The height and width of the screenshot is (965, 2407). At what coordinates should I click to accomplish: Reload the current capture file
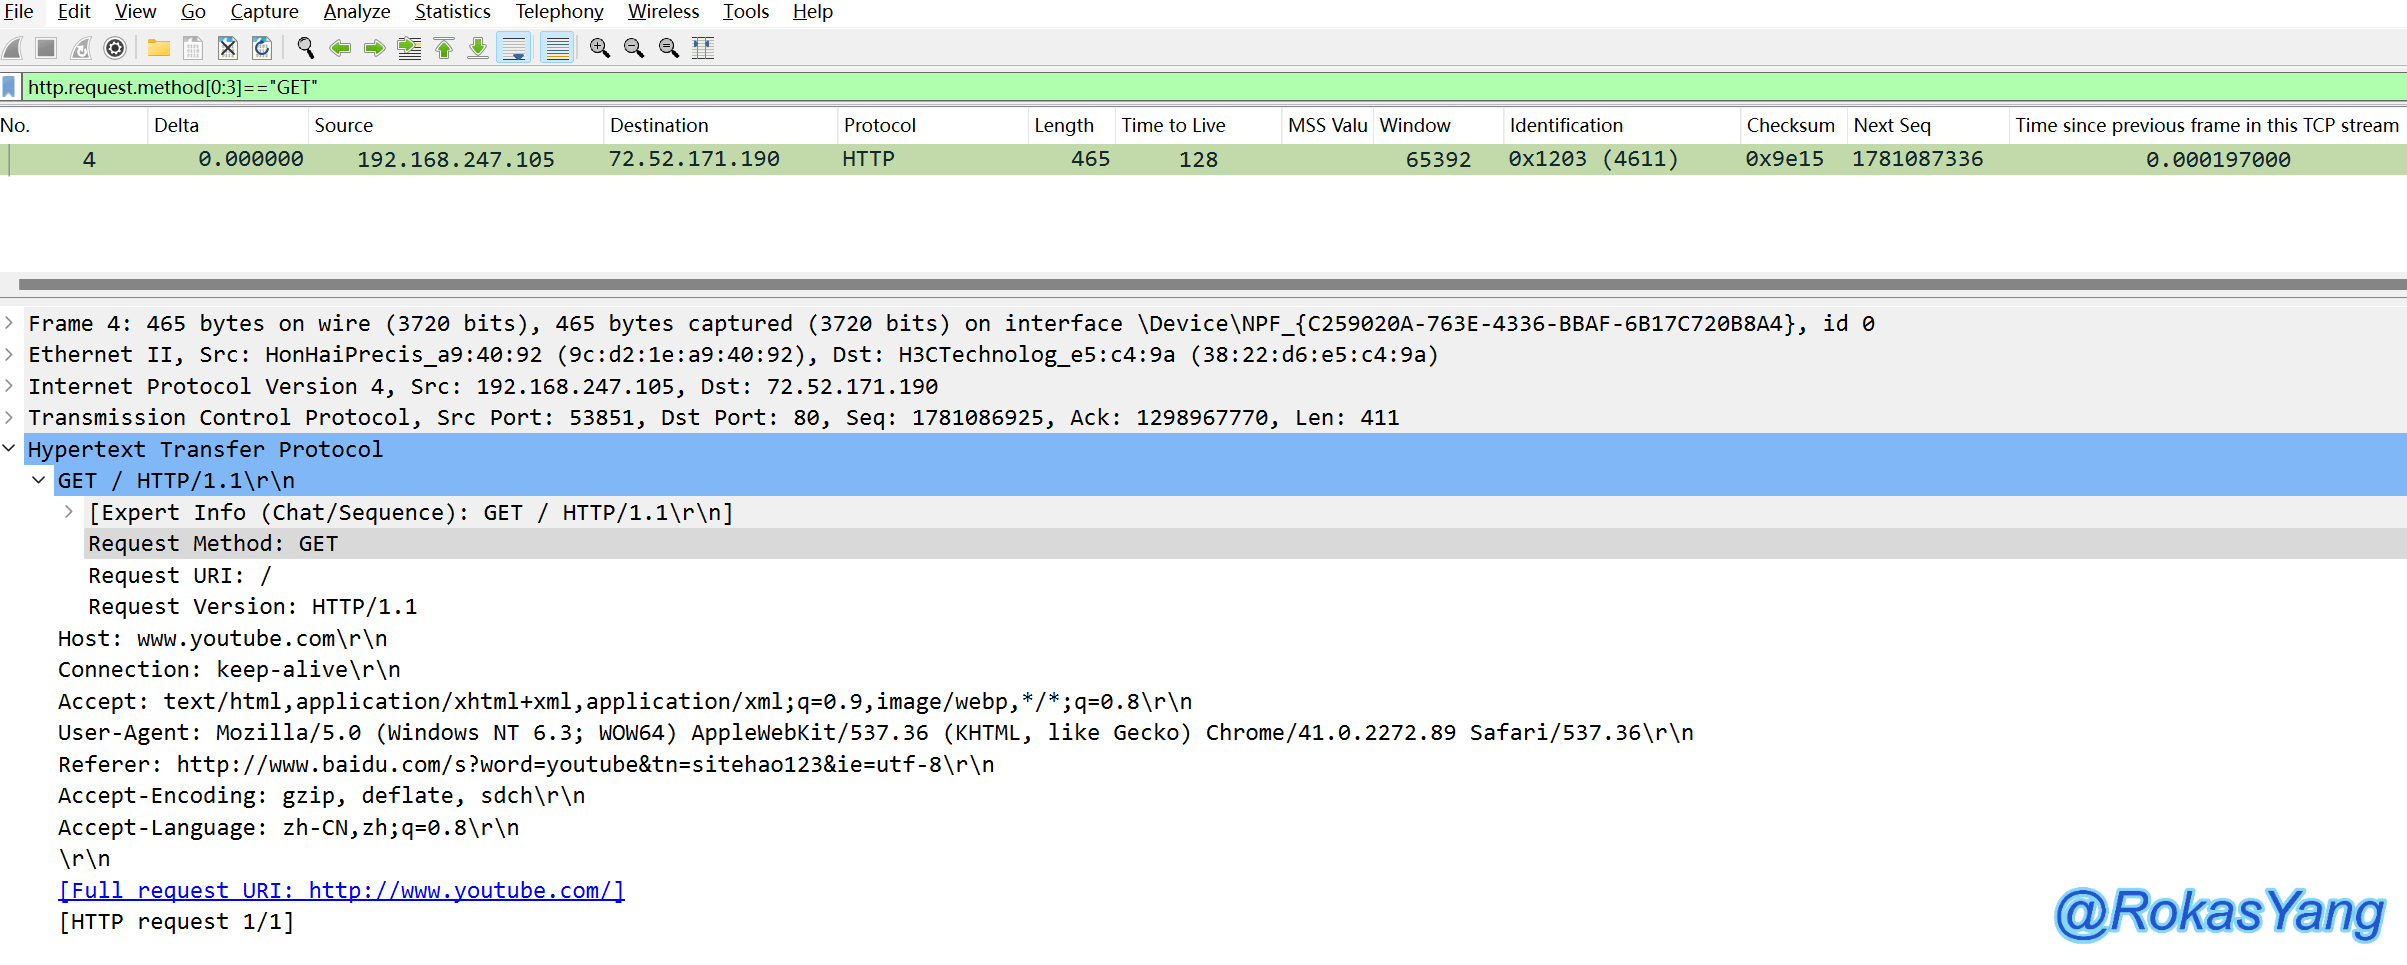click(x=262, y=48)
